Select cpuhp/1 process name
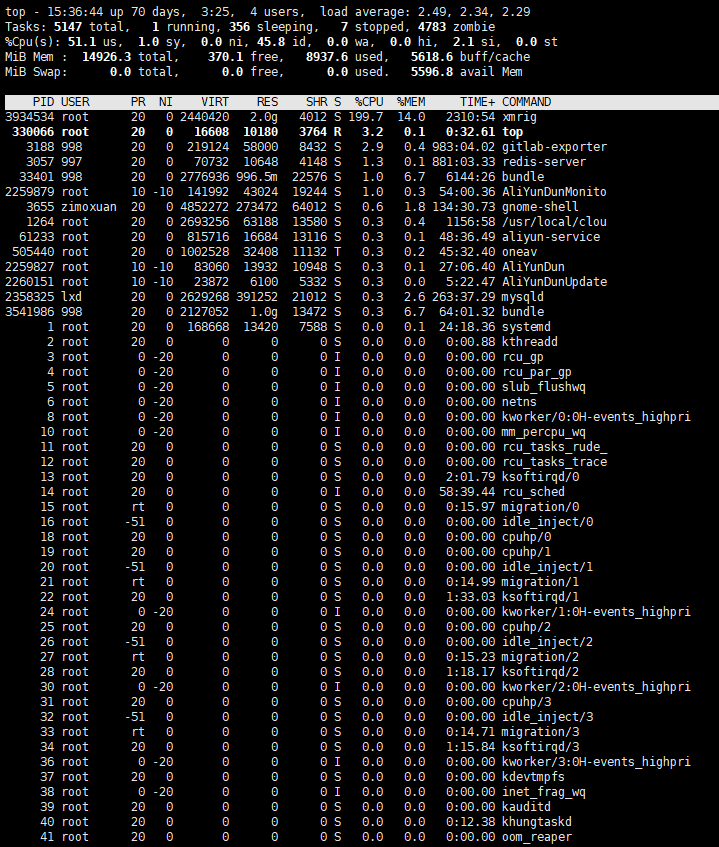 (526, 552)
